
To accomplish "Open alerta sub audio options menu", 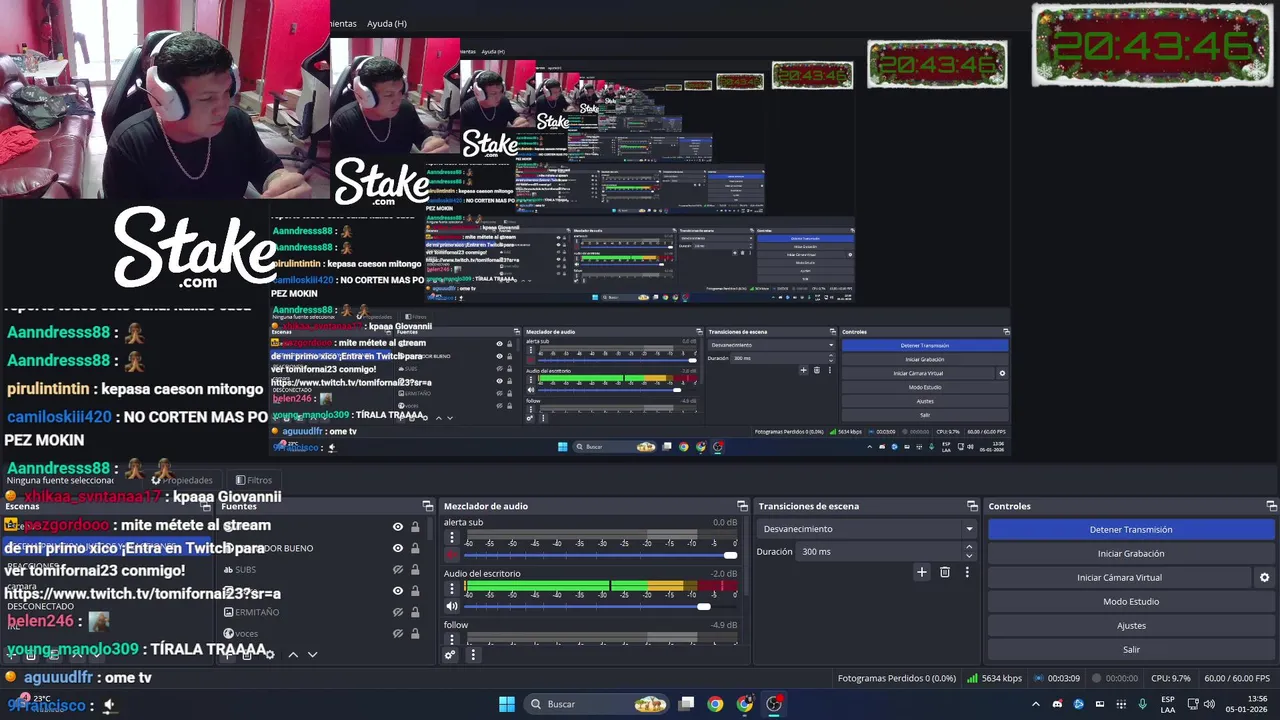I will tap(452, 537).
